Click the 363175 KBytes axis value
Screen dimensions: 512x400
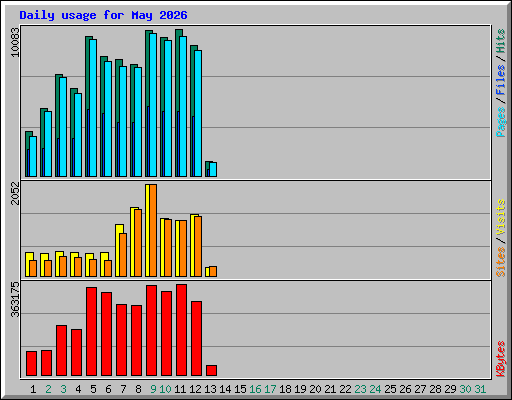pyautogui.click(x=15, y=299)
